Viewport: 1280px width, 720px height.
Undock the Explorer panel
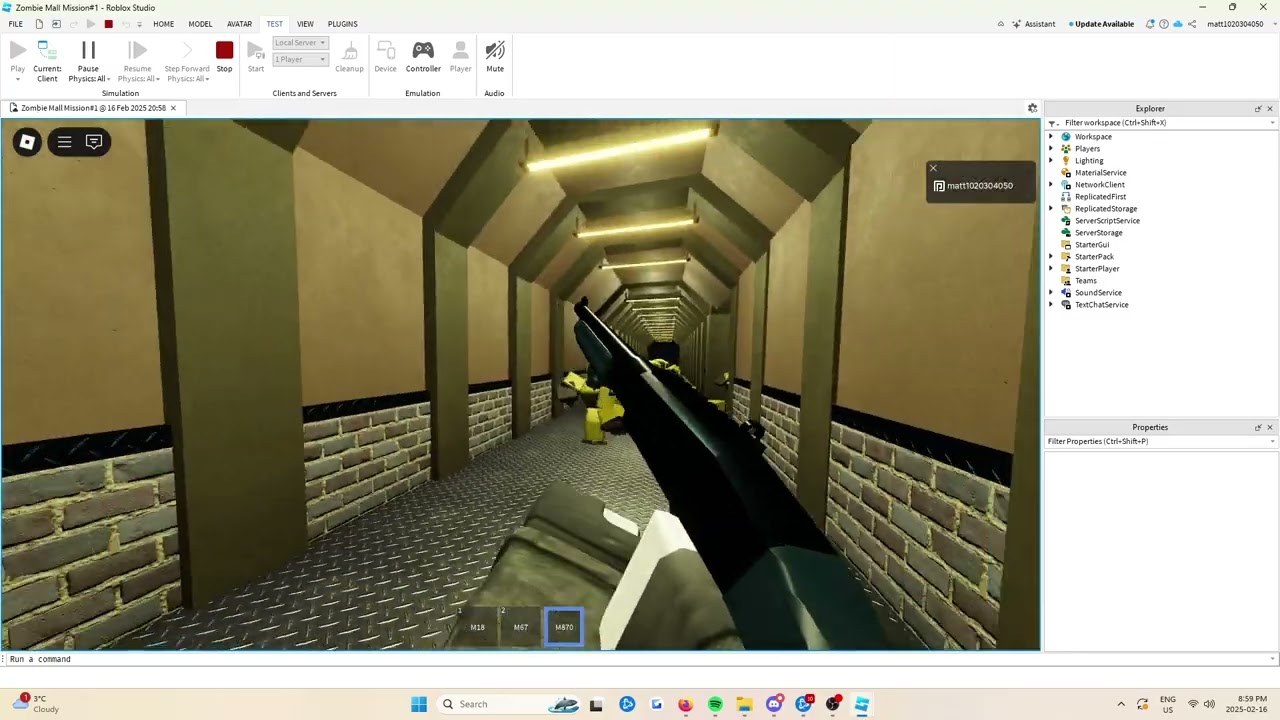(x=1258, y=109)
